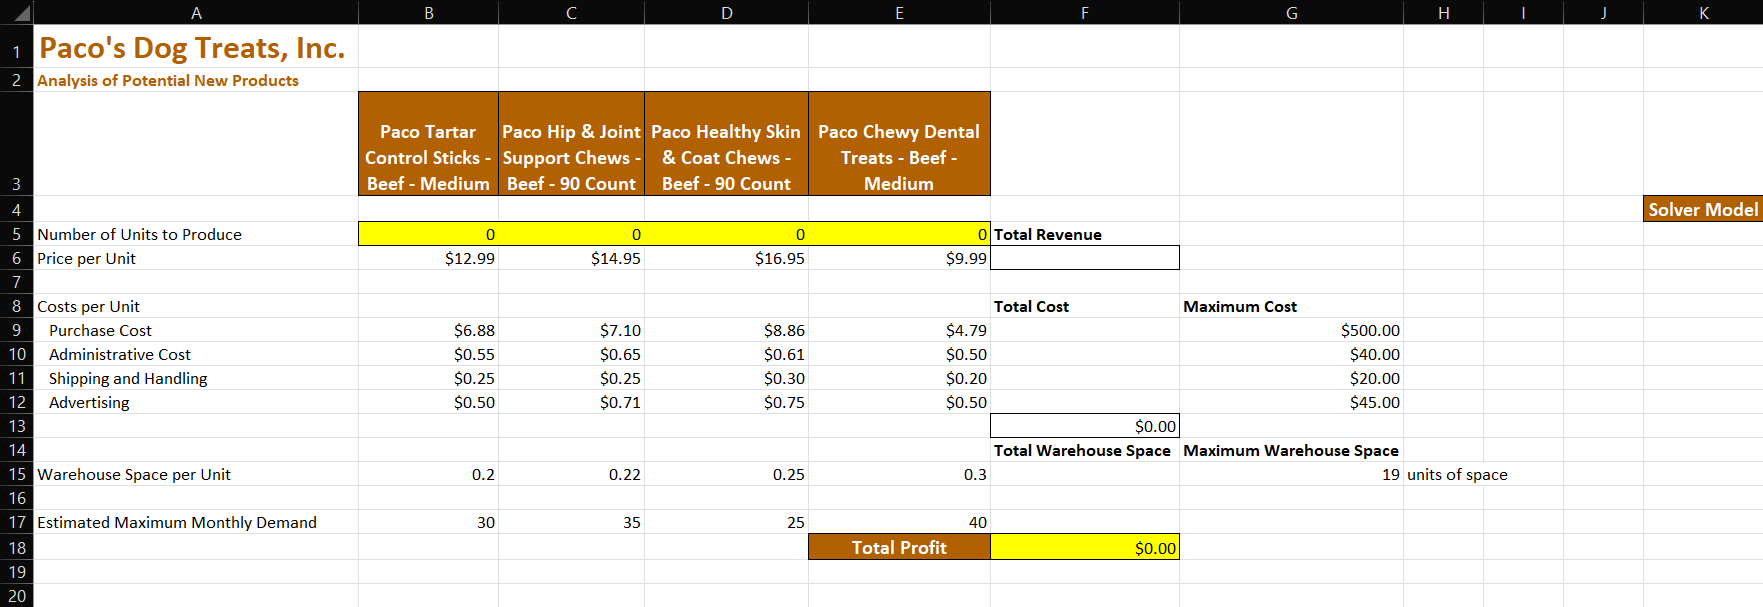
Task: Click the Costs per Unit label
Action: coord(88,306)
